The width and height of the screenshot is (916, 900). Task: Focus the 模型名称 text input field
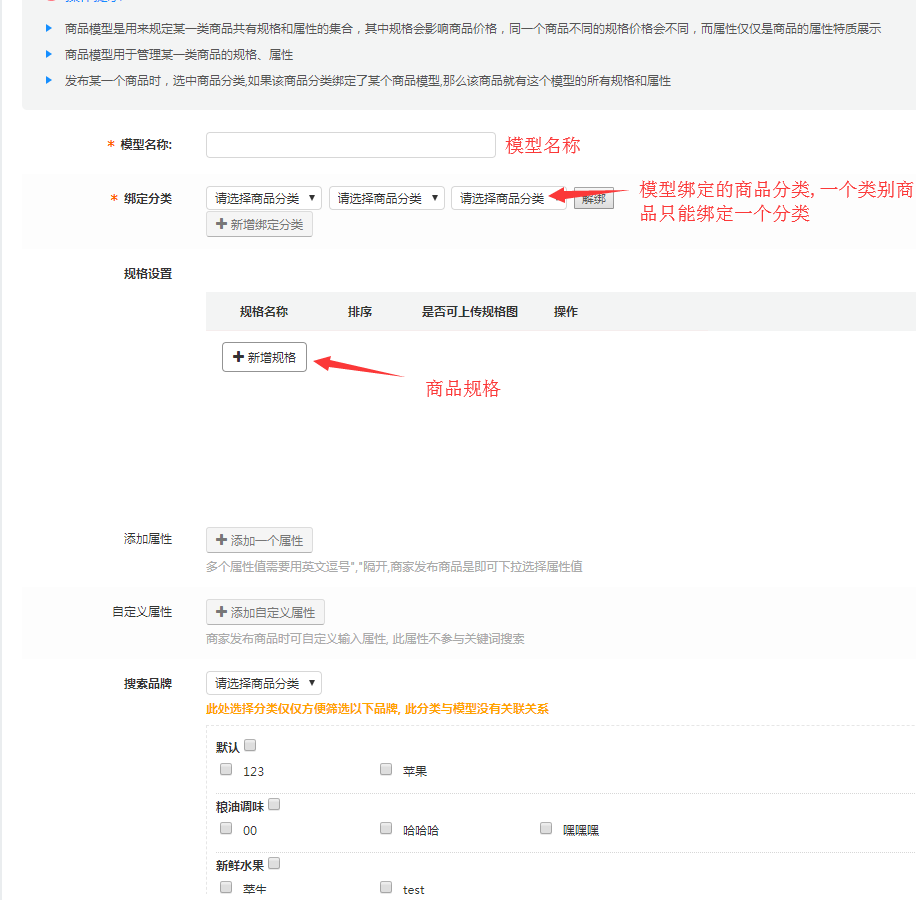pos(350,145)
